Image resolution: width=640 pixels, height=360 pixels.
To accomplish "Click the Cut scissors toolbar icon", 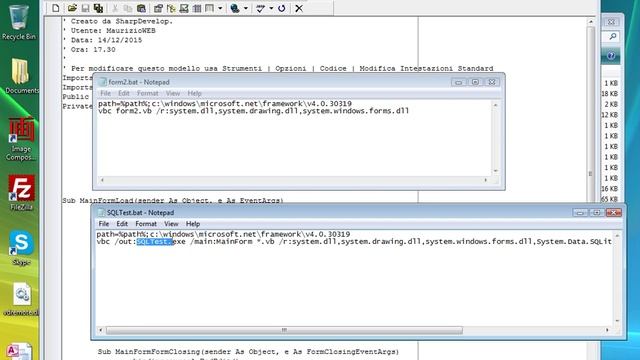I will (115, 8).
